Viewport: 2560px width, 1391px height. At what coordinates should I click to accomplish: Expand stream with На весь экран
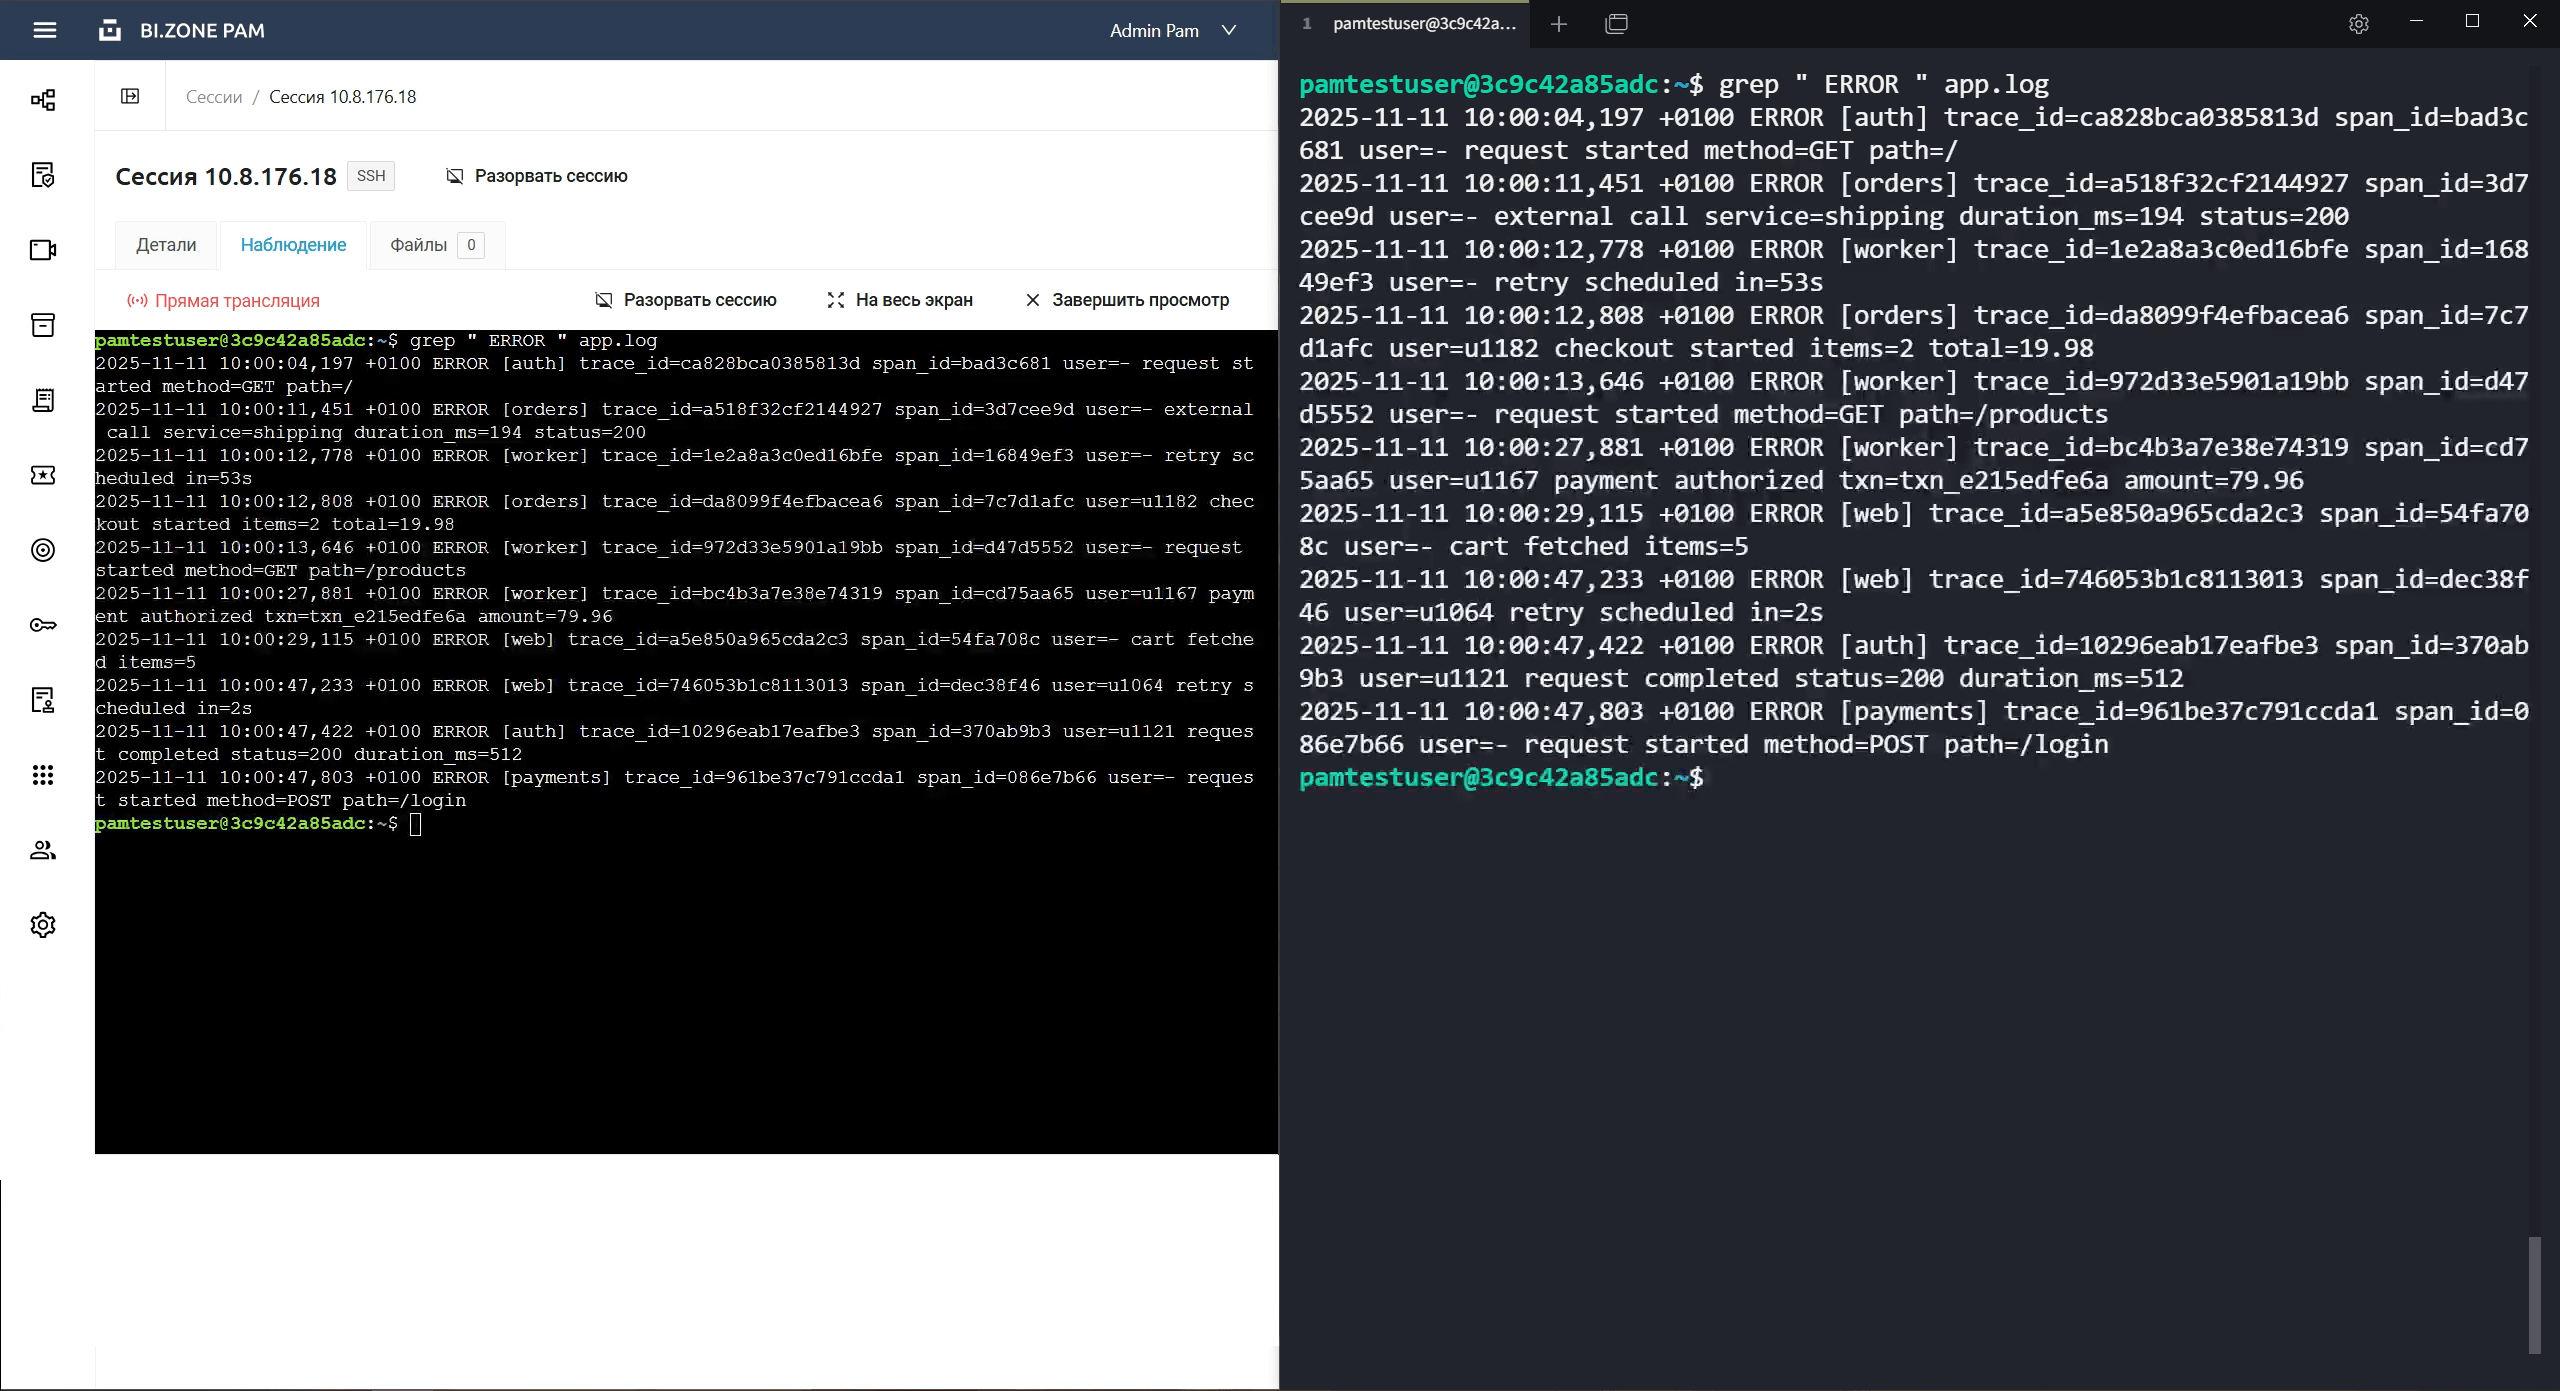900,300
